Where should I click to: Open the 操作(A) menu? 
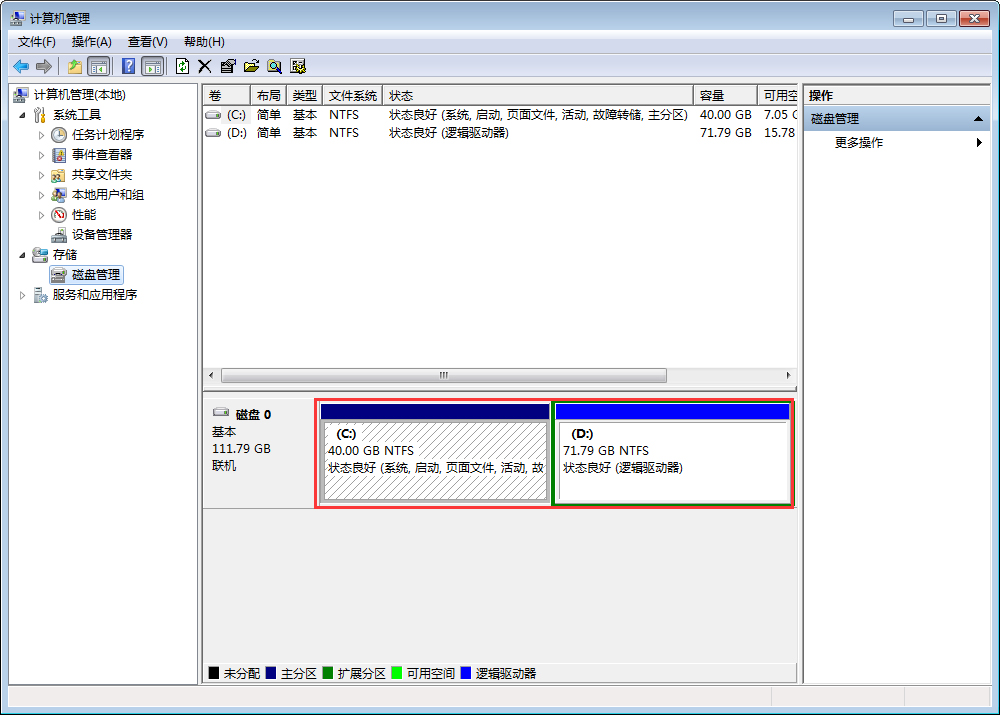pyautogui.click(x=91, y=42)
